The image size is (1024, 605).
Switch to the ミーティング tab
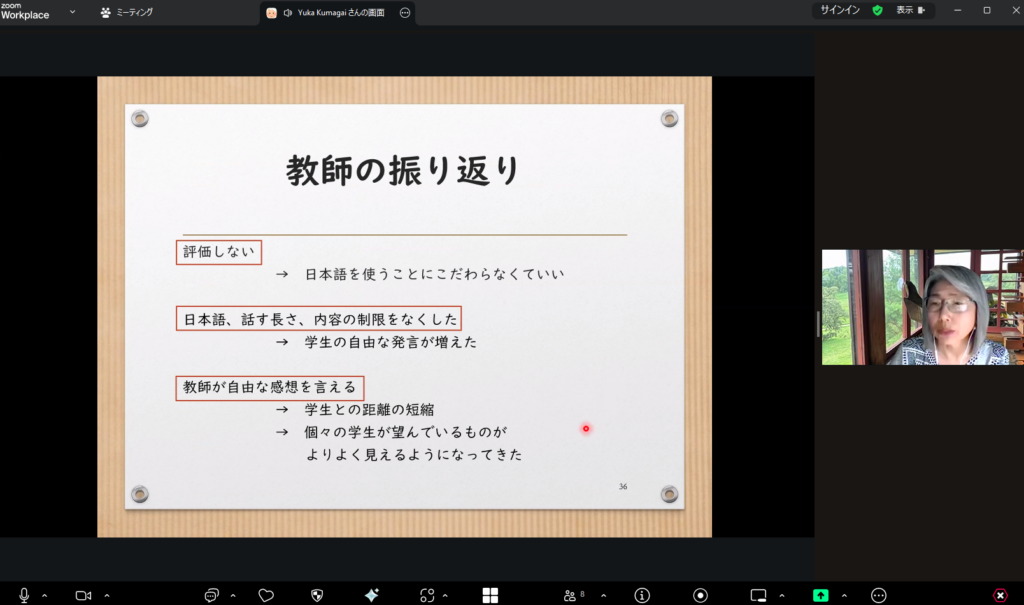tap(127, 13)
